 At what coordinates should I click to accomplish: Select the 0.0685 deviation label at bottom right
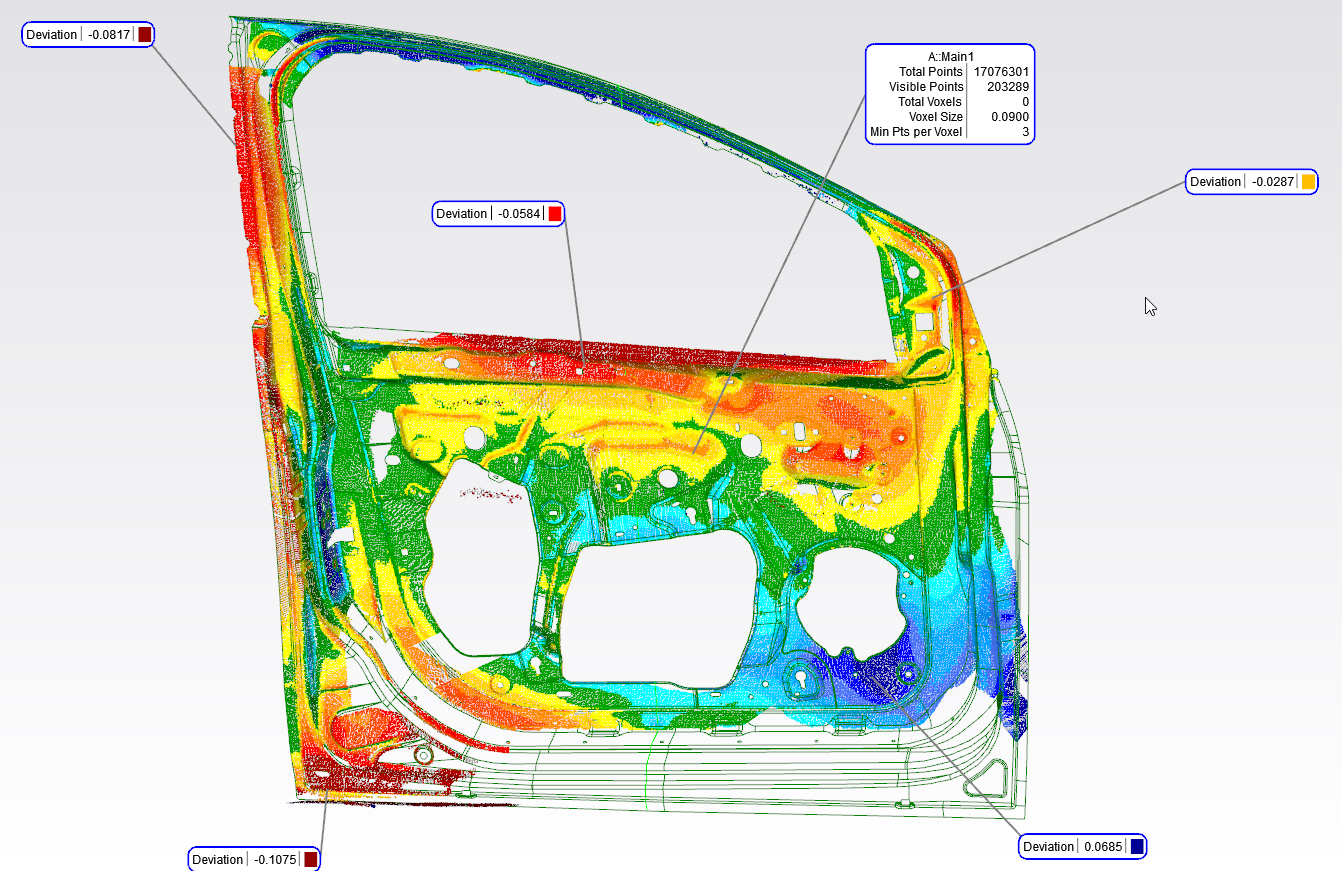pos(1075,846)
